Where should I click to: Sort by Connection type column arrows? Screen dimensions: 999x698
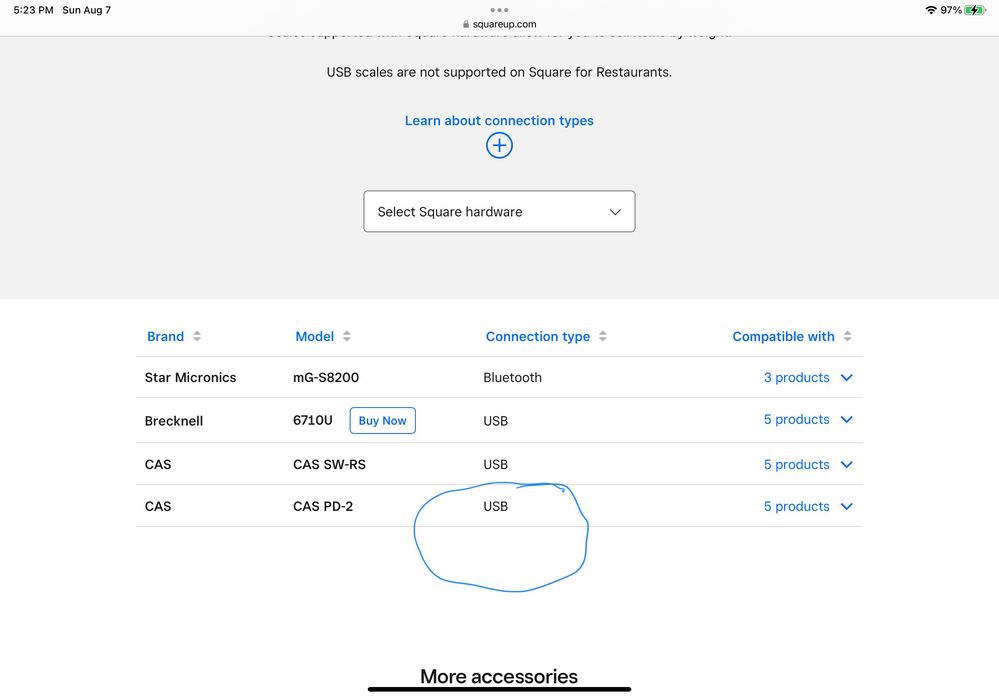click(603, 337)
